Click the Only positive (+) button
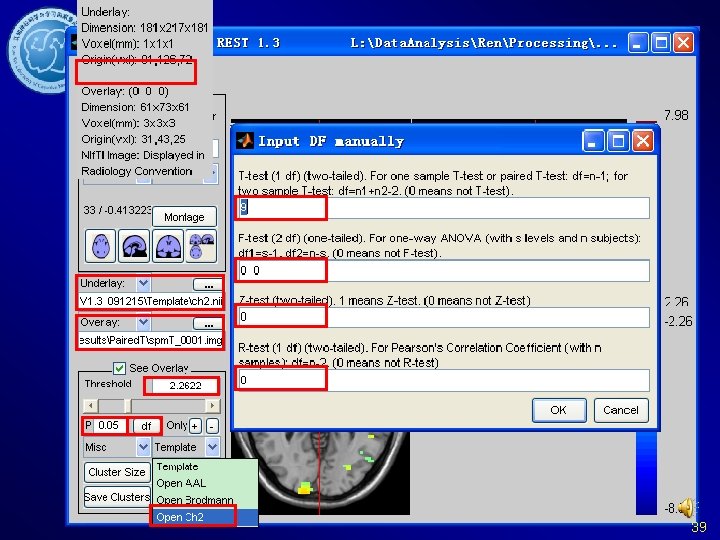This screenshot has width=720, height=540. (x=195, y=426)
